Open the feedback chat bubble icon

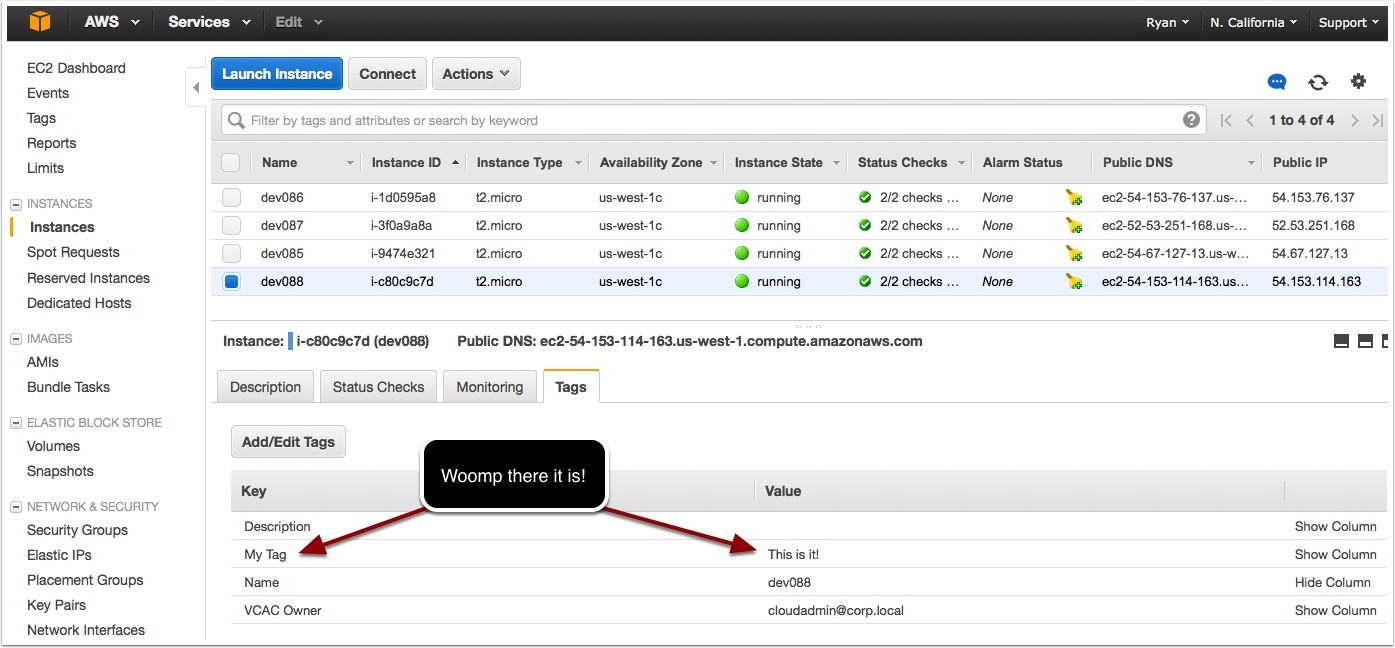click(x=1277, y=82)
